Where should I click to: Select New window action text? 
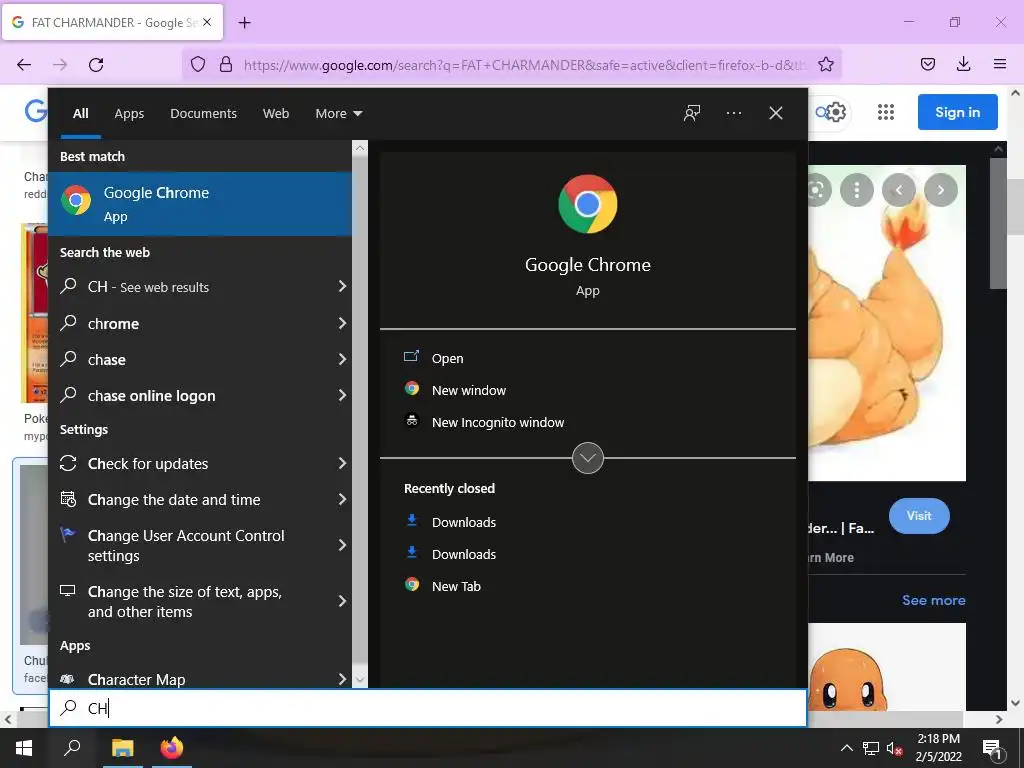coord(469,391)
